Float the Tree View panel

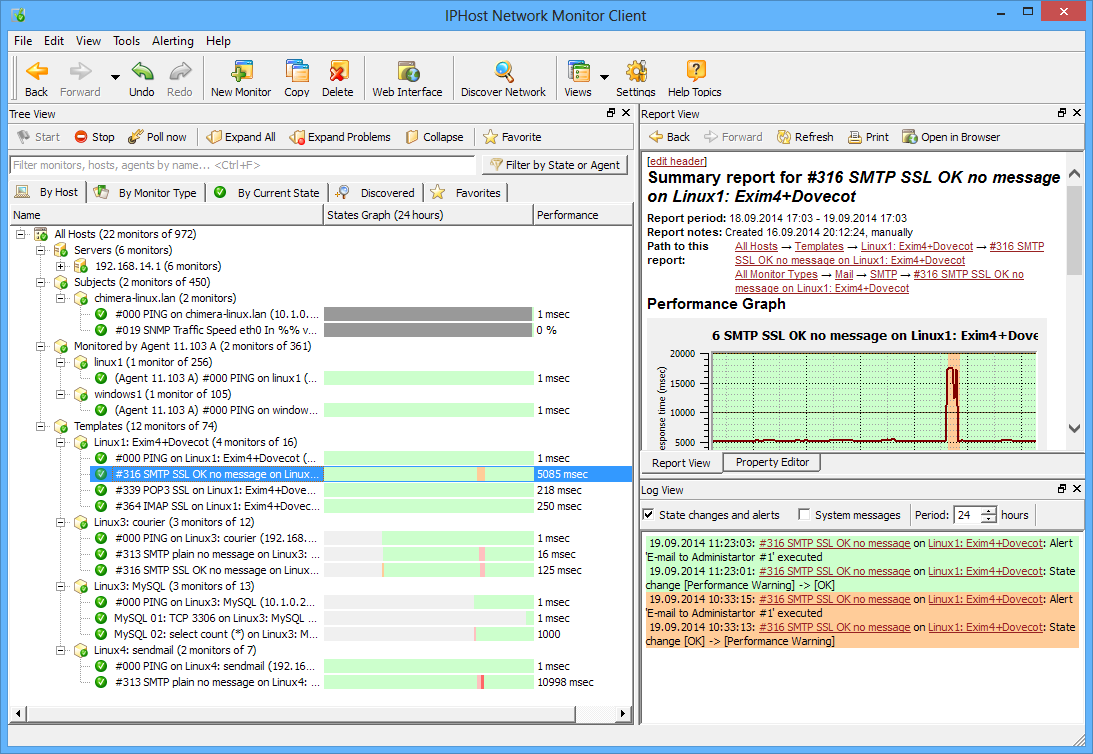[x=611, y=113]
